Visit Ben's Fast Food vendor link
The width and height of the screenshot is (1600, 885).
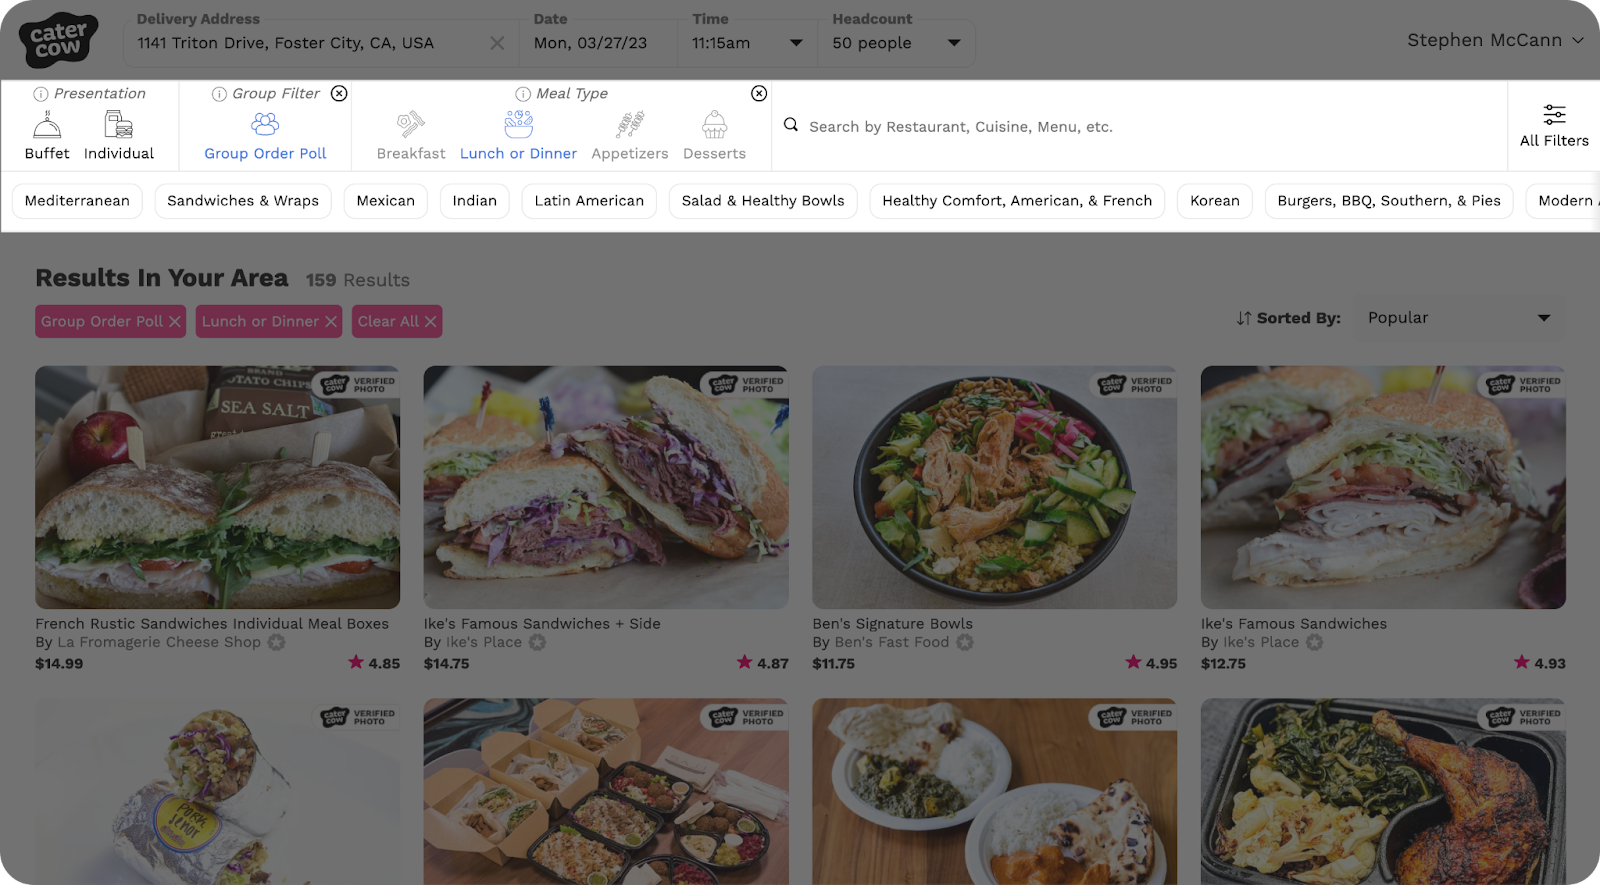(891, 642)
